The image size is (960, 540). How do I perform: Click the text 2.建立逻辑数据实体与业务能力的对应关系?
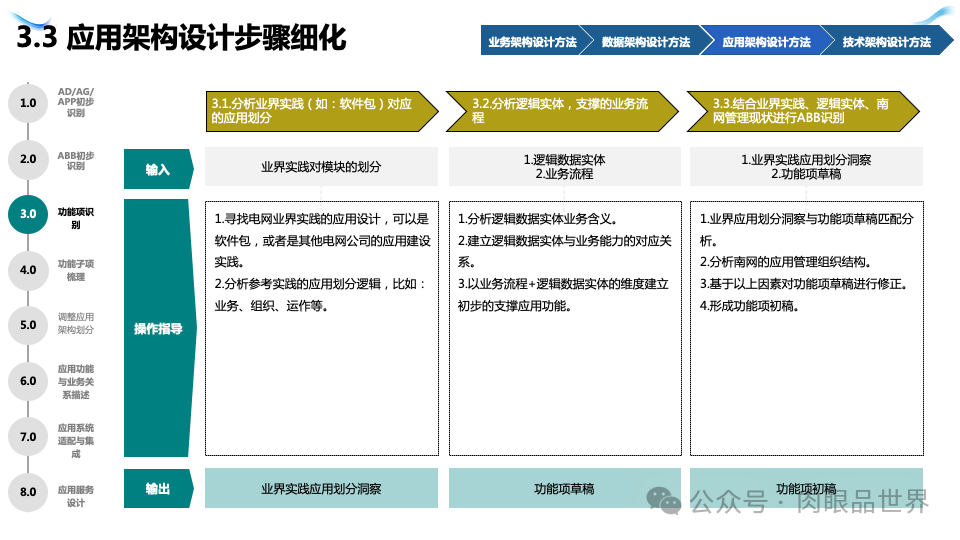[564, 251]
